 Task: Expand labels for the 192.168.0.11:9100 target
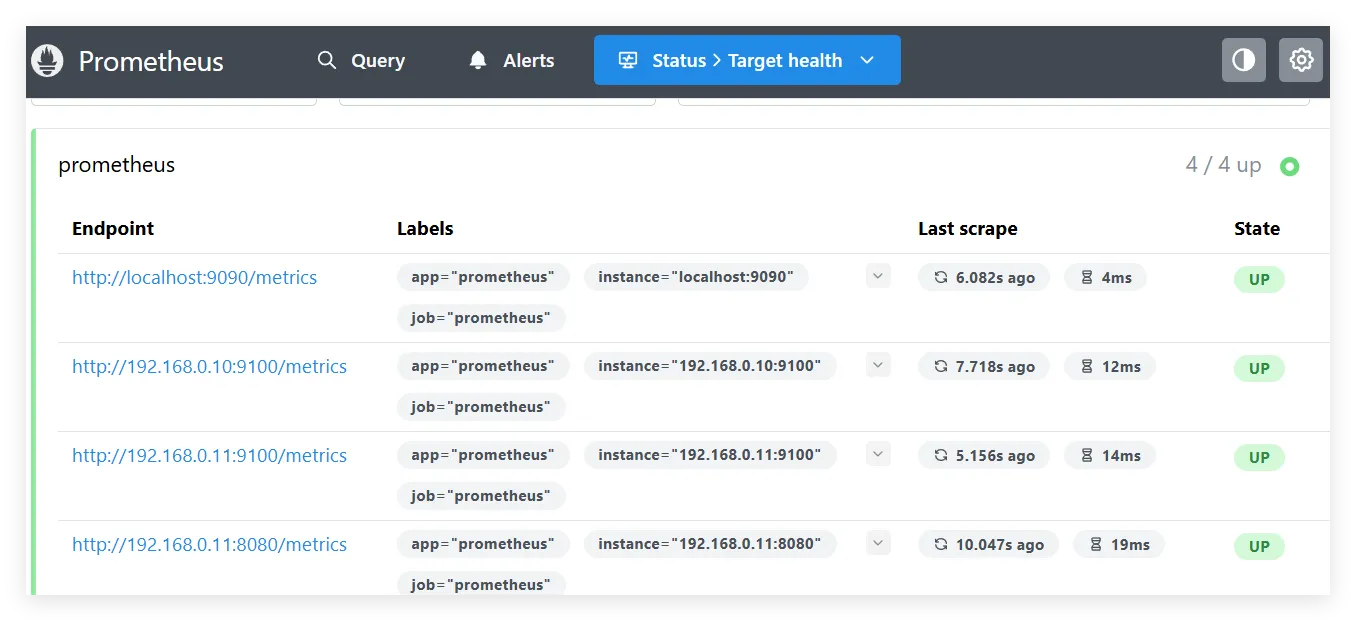[x=878, y=454]
